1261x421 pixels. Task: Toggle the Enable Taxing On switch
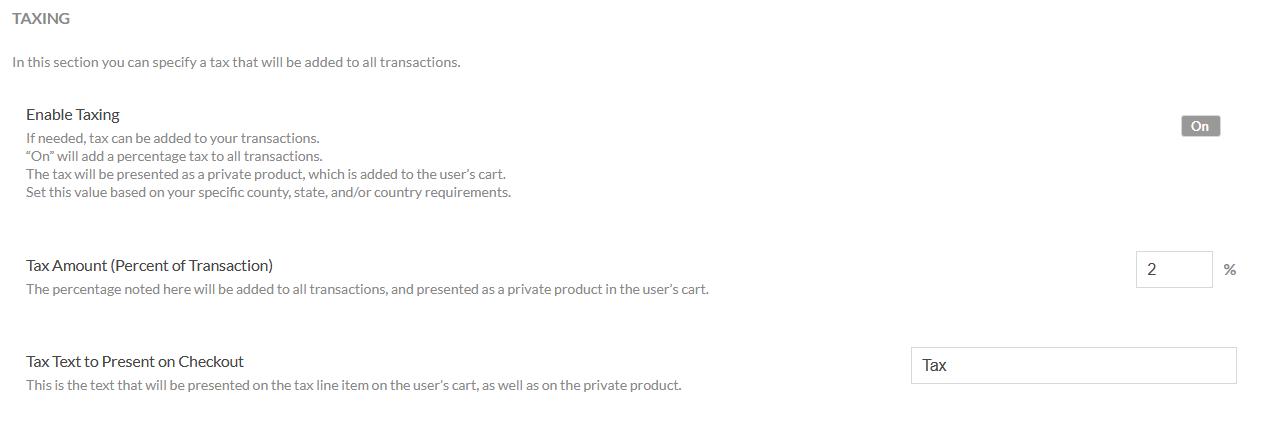1200,126
